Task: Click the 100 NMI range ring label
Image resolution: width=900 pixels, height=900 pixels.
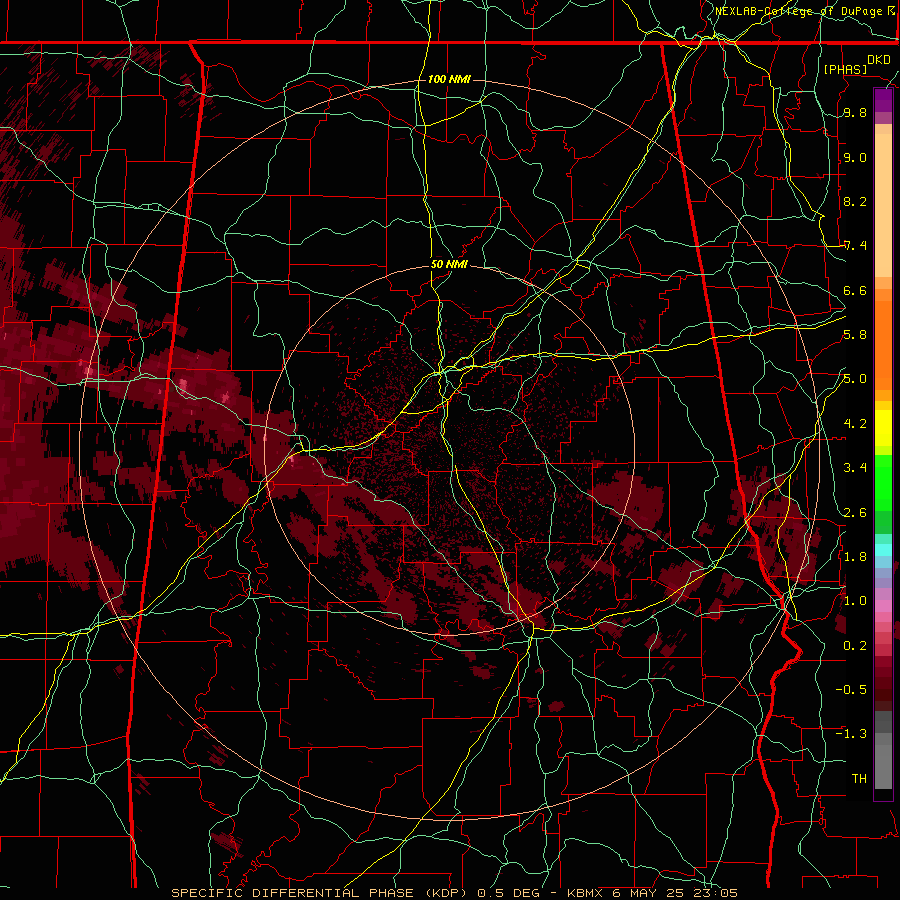Action: pos(449,79)
